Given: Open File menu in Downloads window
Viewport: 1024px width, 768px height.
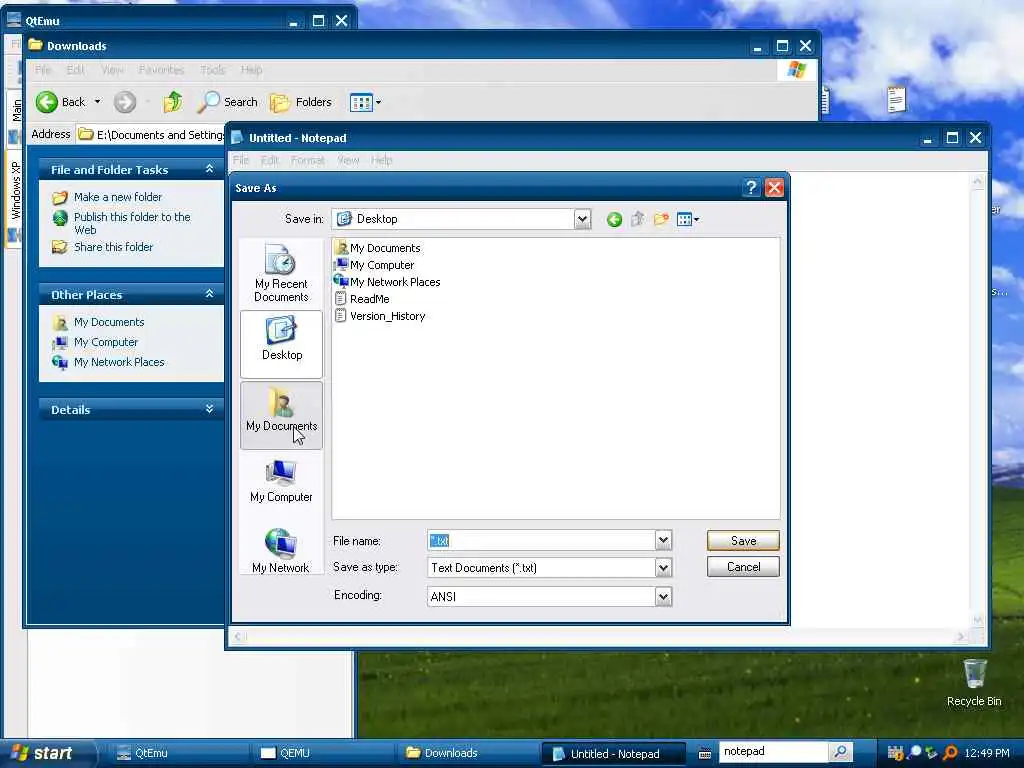Looking at the screenshot, I should pos(43,70).
